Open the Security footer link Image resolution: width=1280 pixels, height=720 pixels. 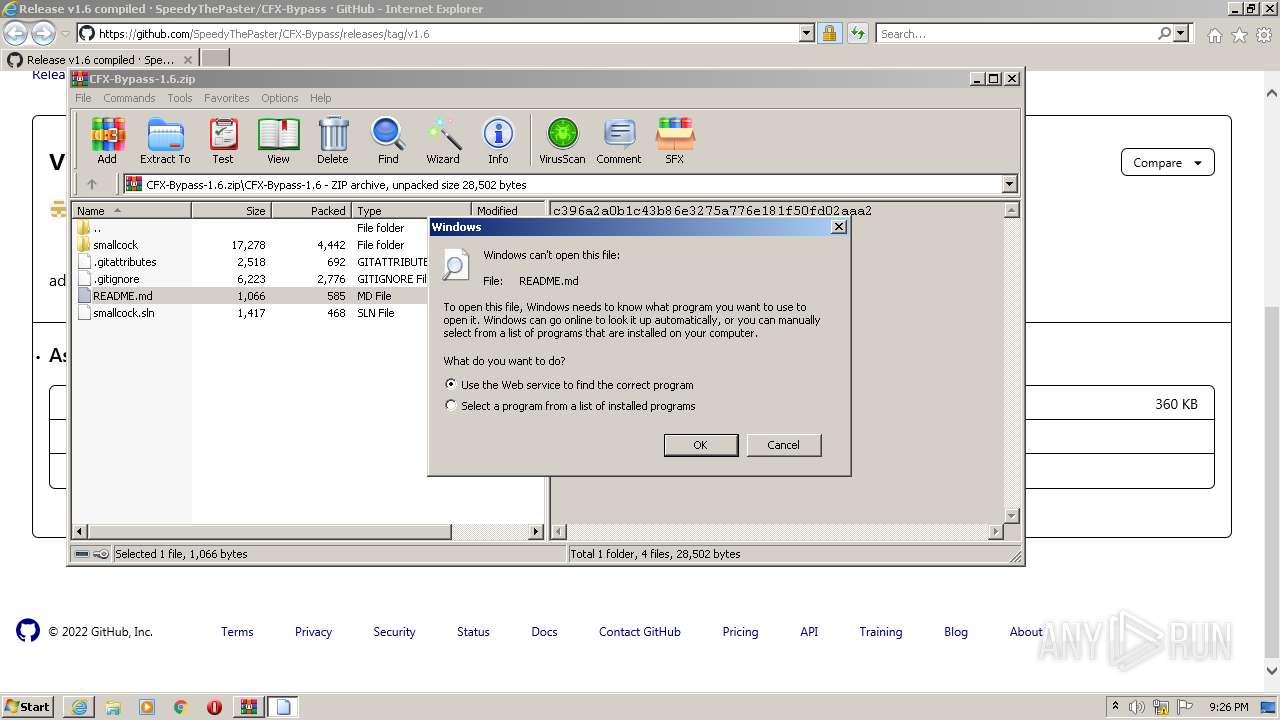tap(394, 632)
